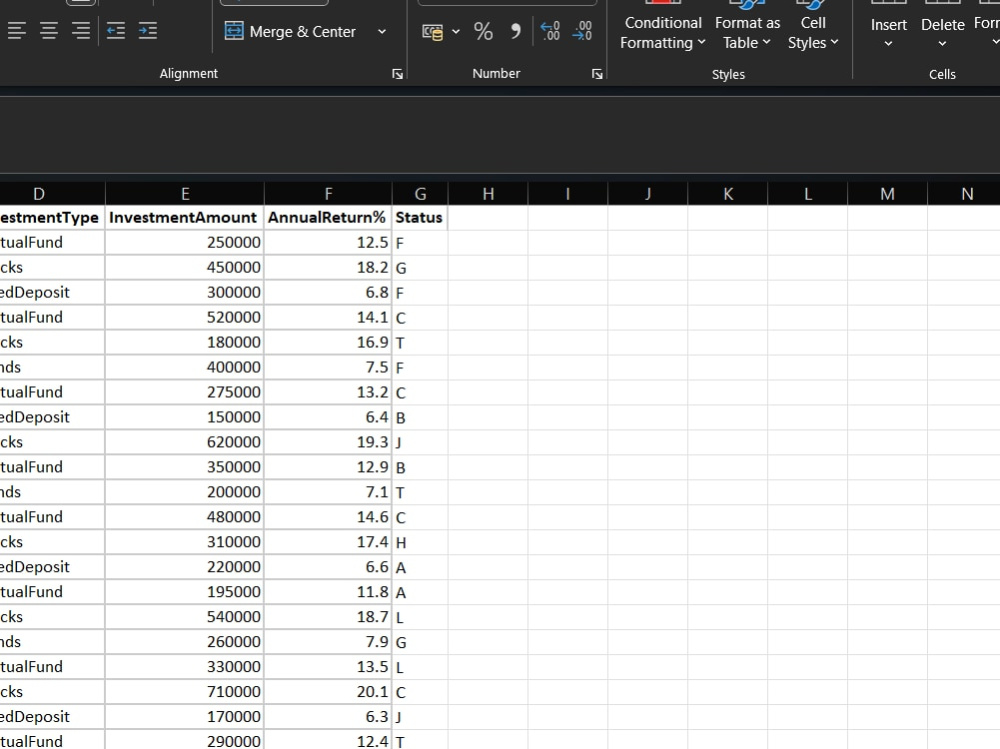
Task: Select the cell containing 7.1
Action: tap(328, 492)
